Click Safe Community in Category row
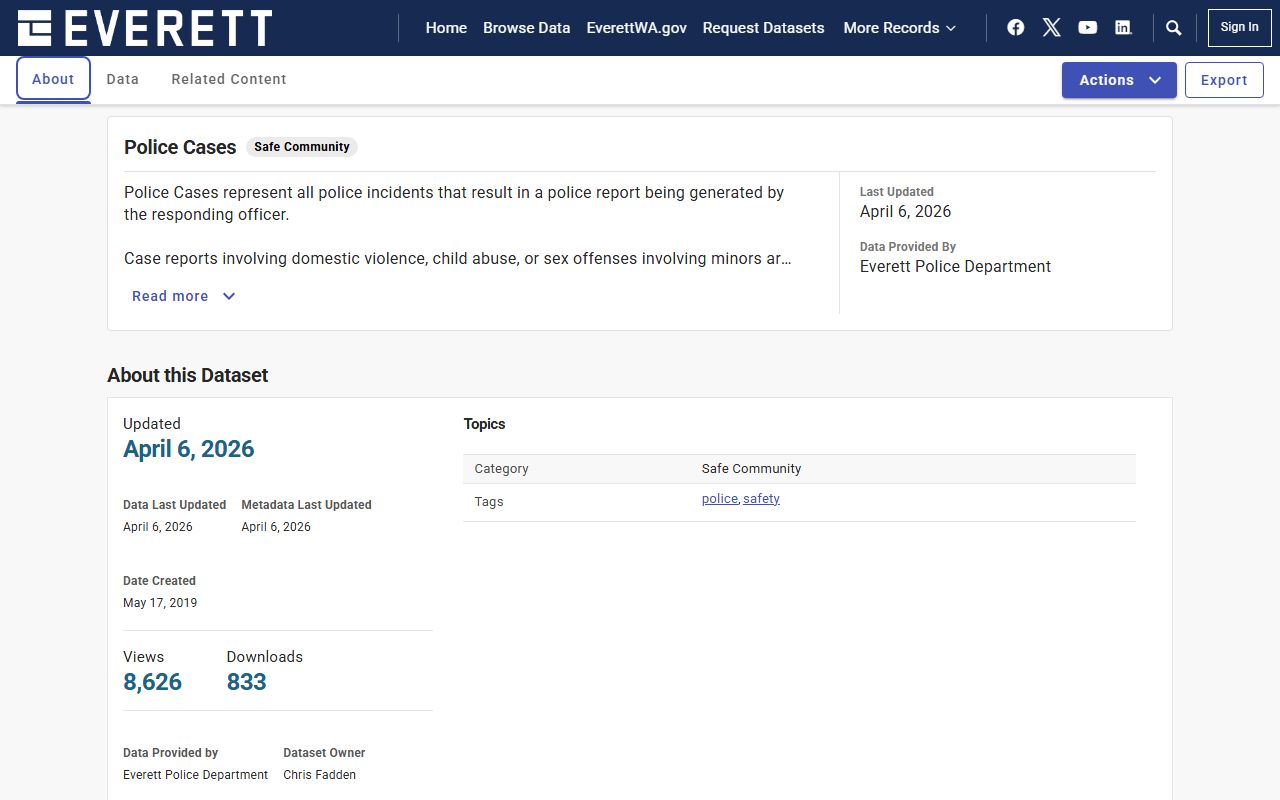Screen dimensions: 1280x800 click(x=751, y=469)
